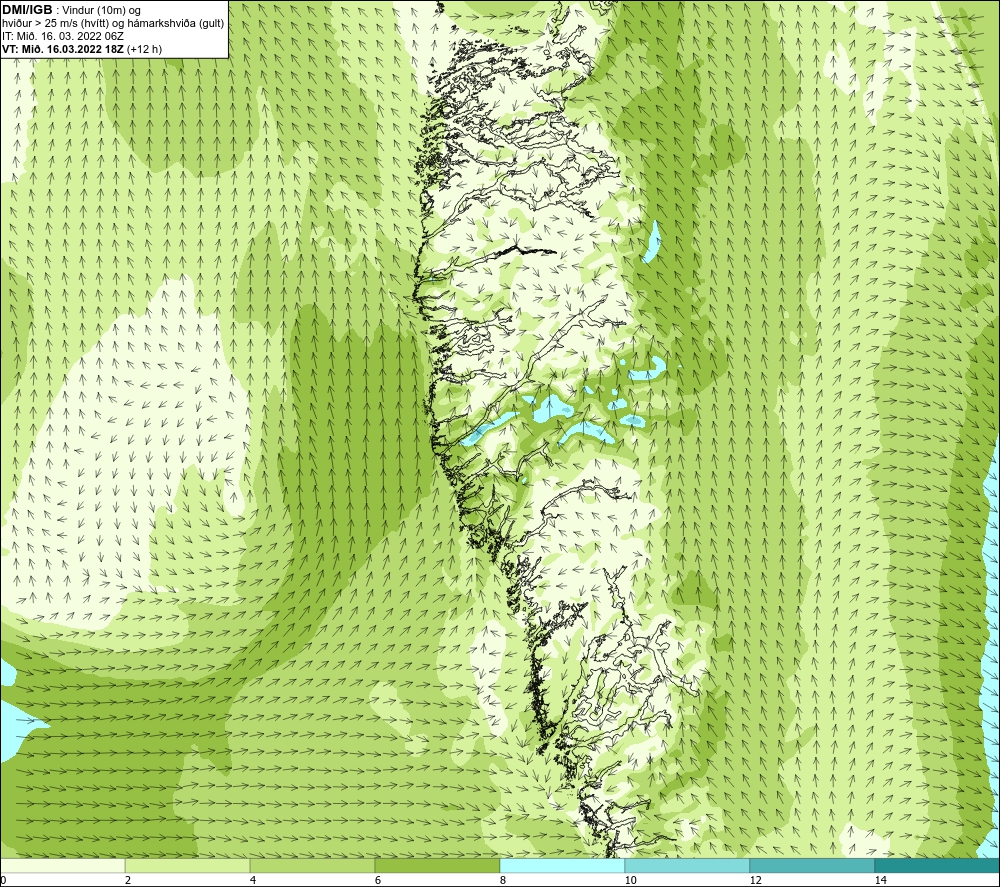Viewport: 1000px width, 887px height.
Task: Click the scale label '4'
Action: [253, 880]
